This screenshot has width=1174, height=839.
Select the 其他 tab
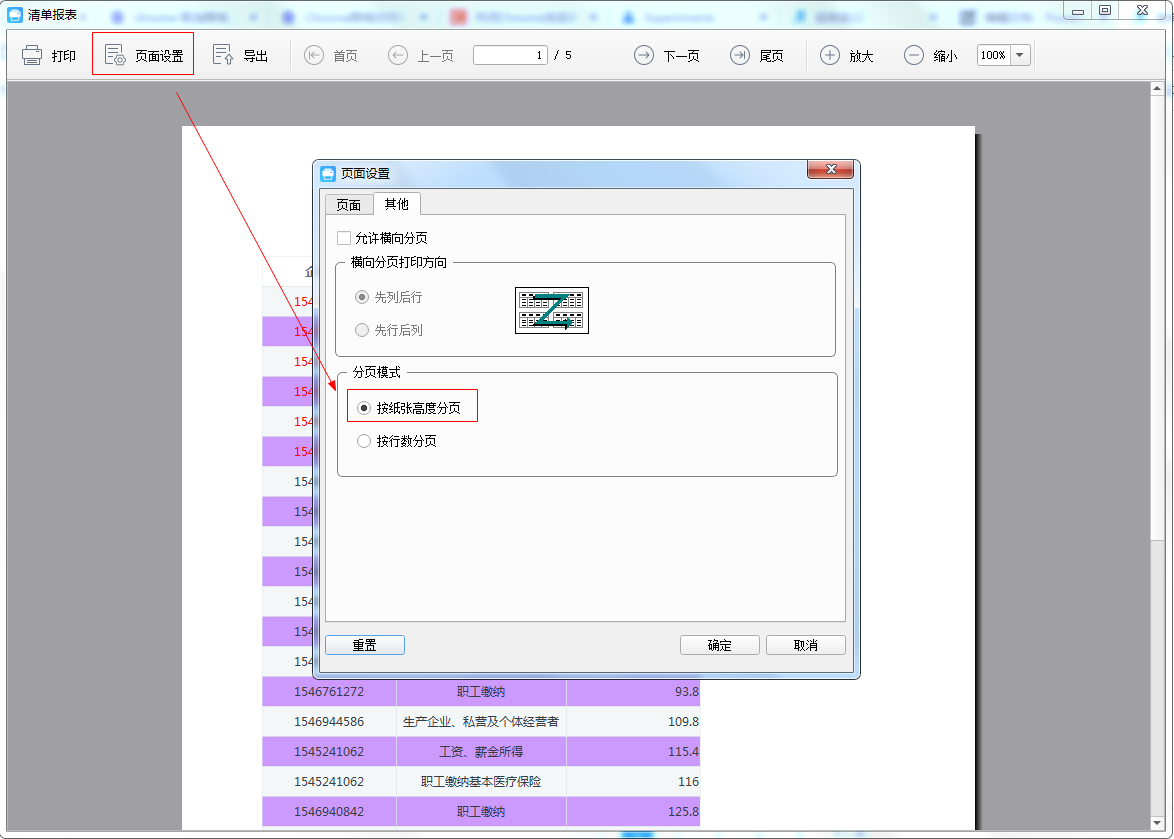(x=397, y=204)
